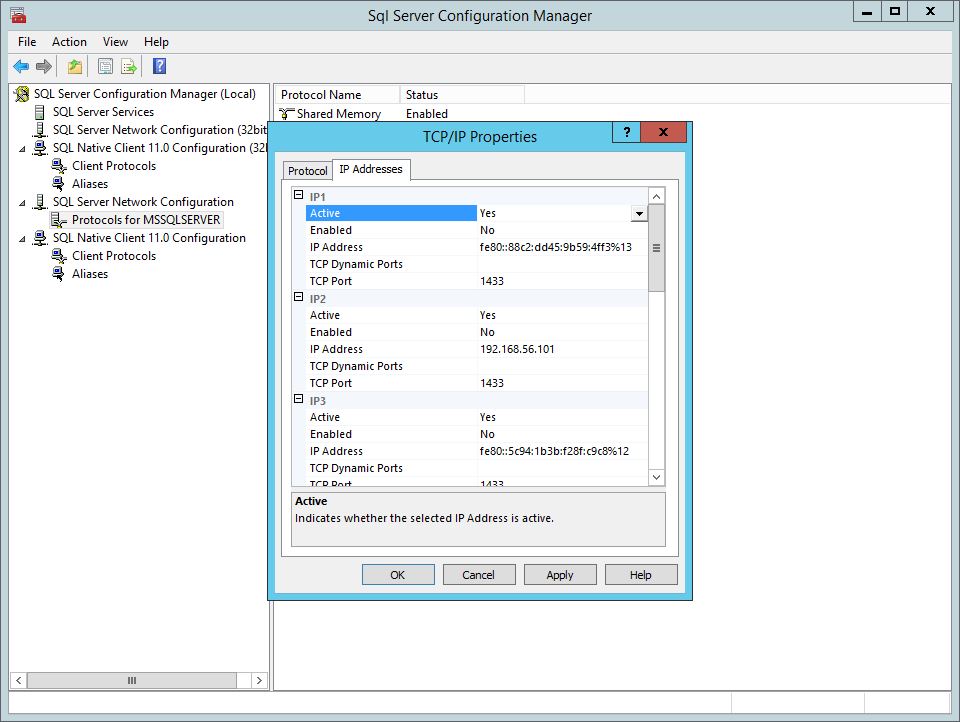The width and height of the screenshot is (960, 722).
Task: Click the IP2 TCP Port 1433
Action: [562, 383]
